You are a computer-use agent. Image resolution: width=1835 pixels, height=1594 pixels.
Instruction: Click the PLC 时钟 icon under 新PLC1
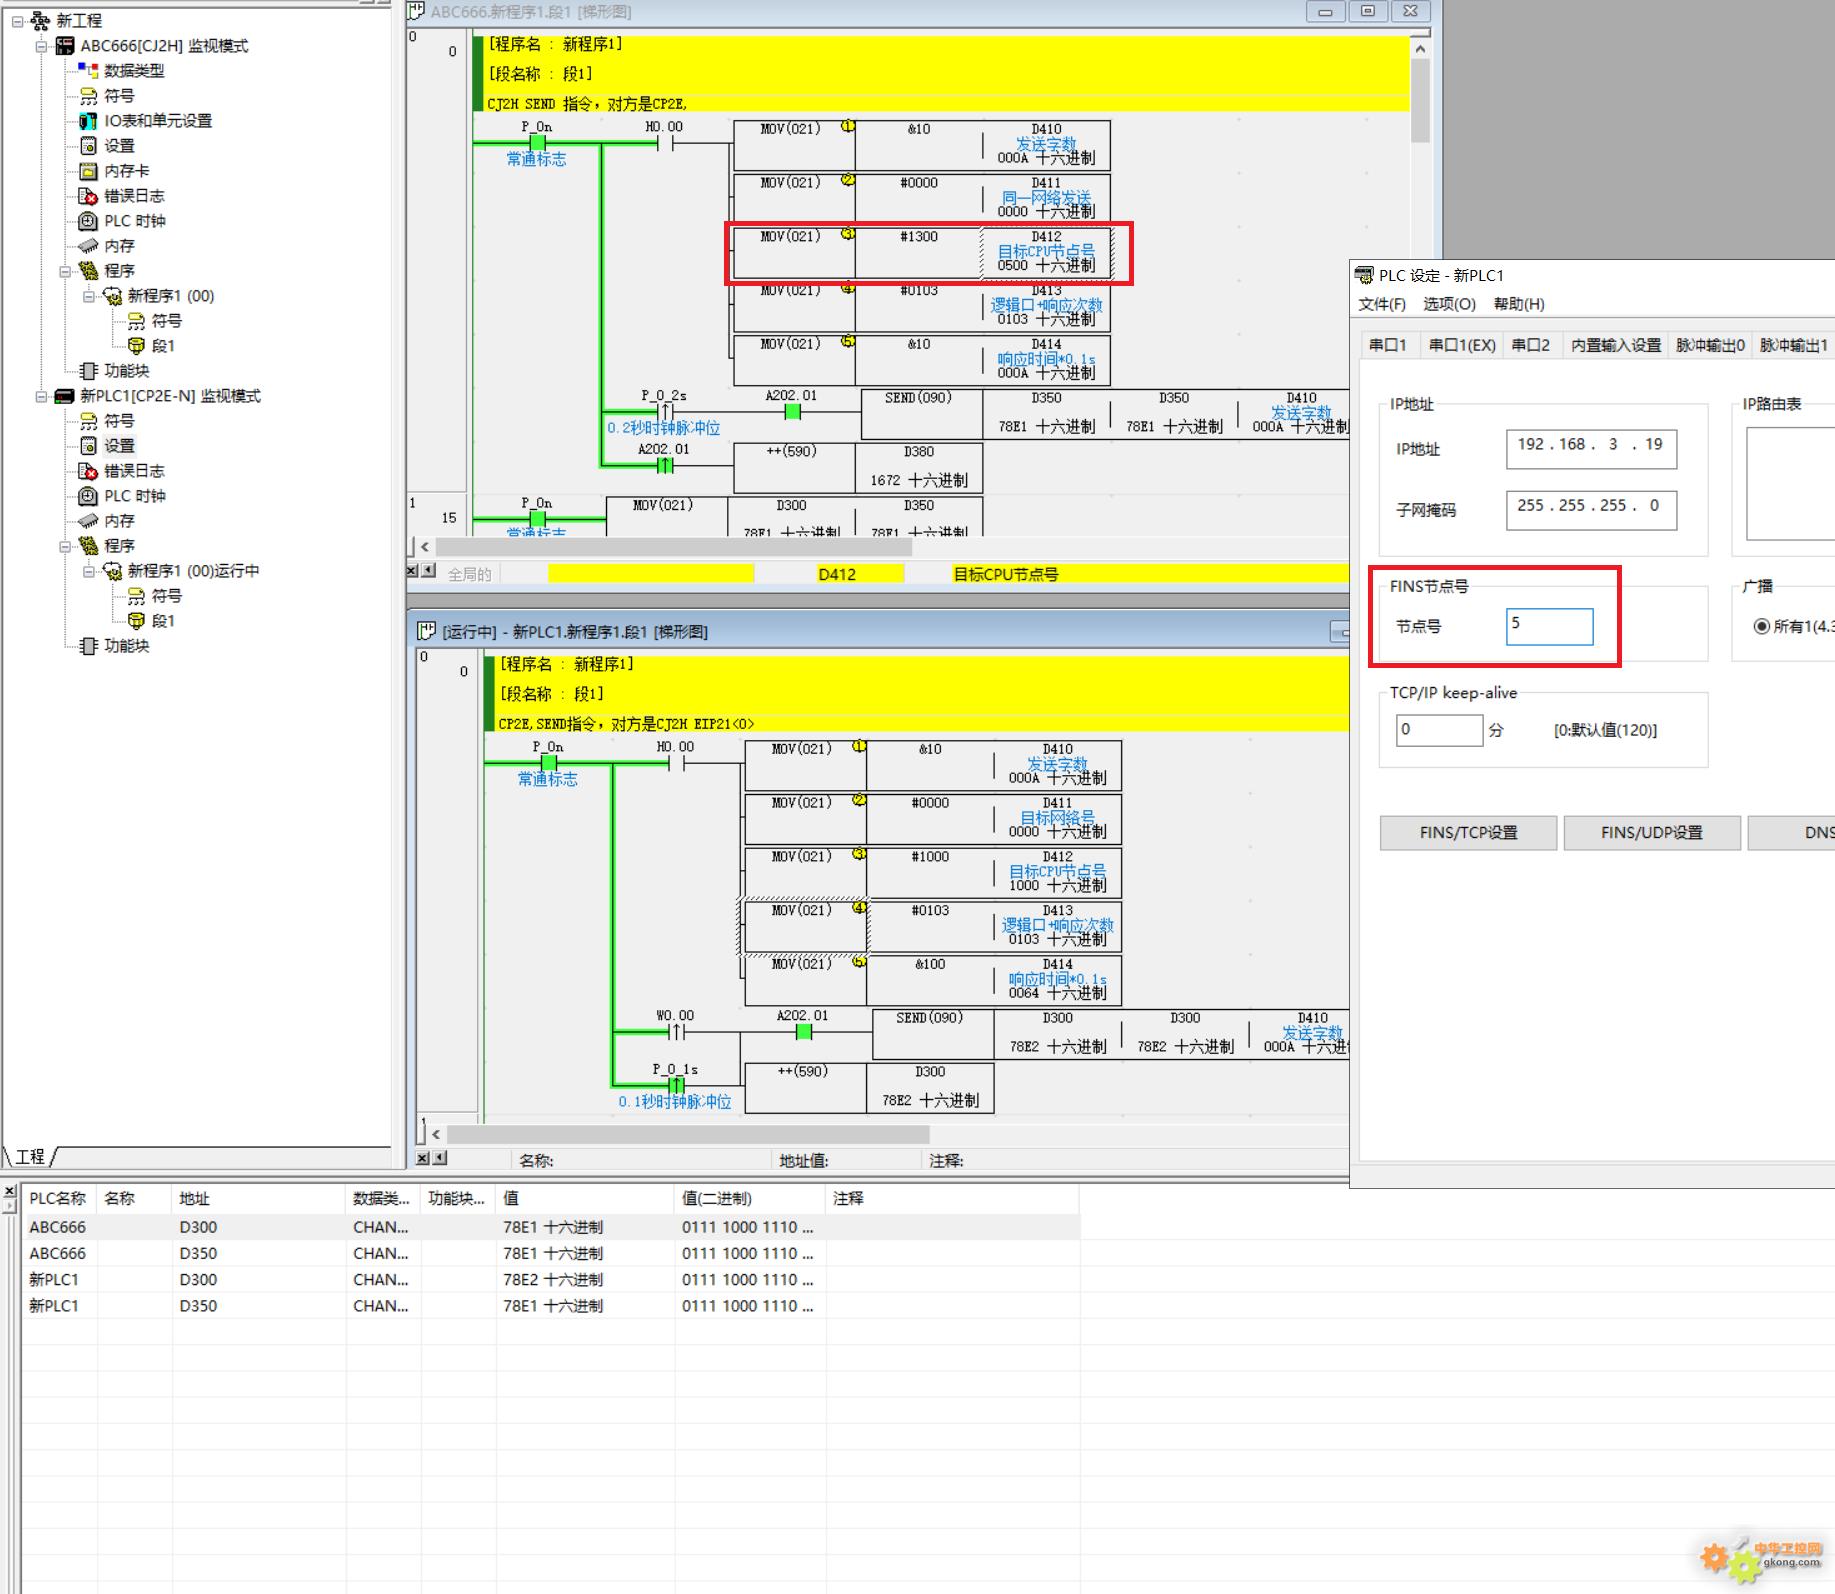(x=88, y=496)
